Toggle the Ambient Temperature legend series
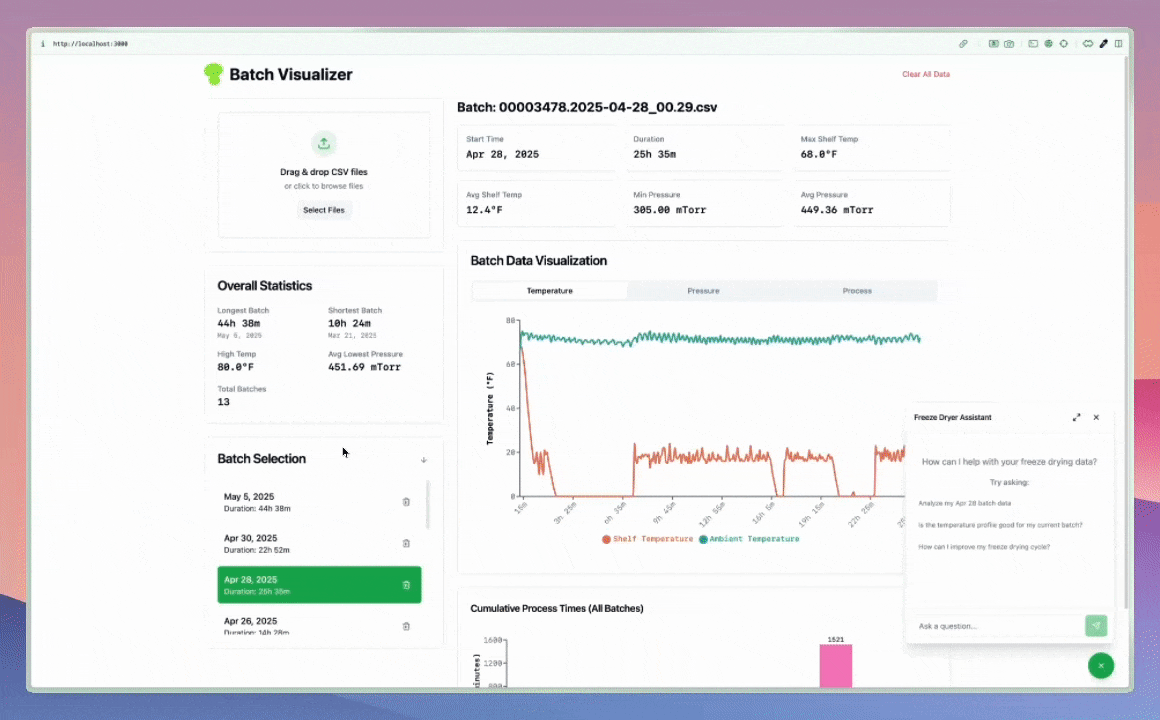Screen dimensions: 1160x720 749,539
